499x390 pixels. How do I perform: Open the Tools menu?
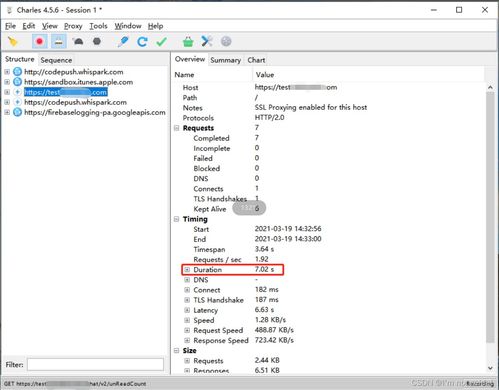[x=98, y=26]
